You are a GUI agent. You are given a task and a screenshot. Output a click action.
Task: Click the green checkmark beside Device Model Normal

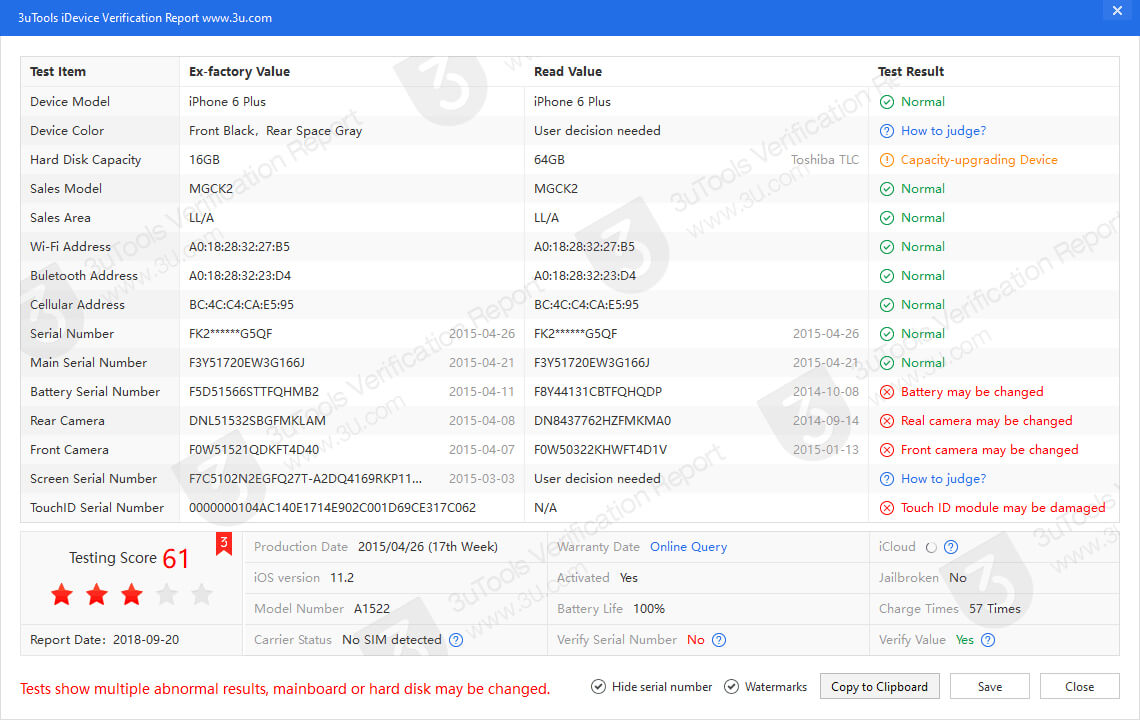coord(886,101)
